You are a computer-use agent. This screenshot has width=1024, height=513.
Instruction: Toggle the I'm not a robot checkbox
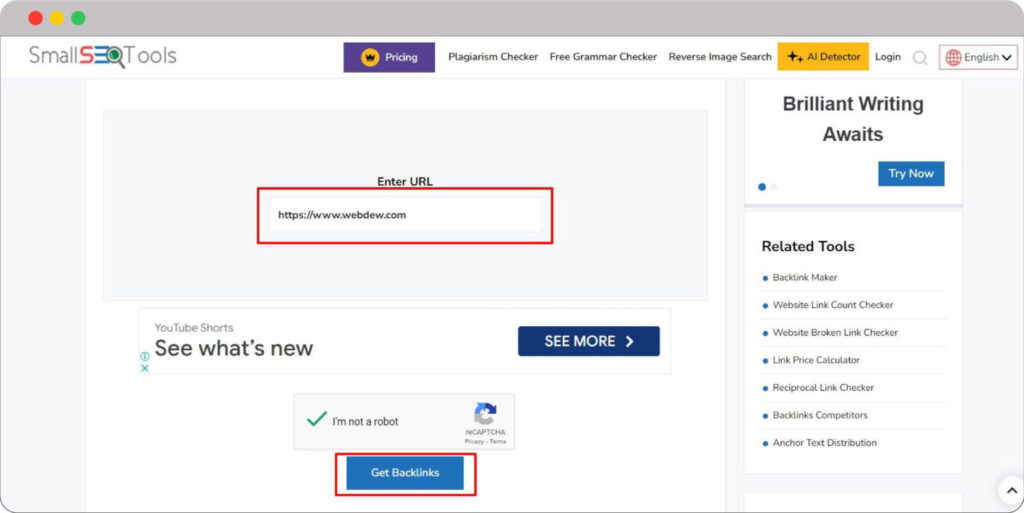click(317, 420)
